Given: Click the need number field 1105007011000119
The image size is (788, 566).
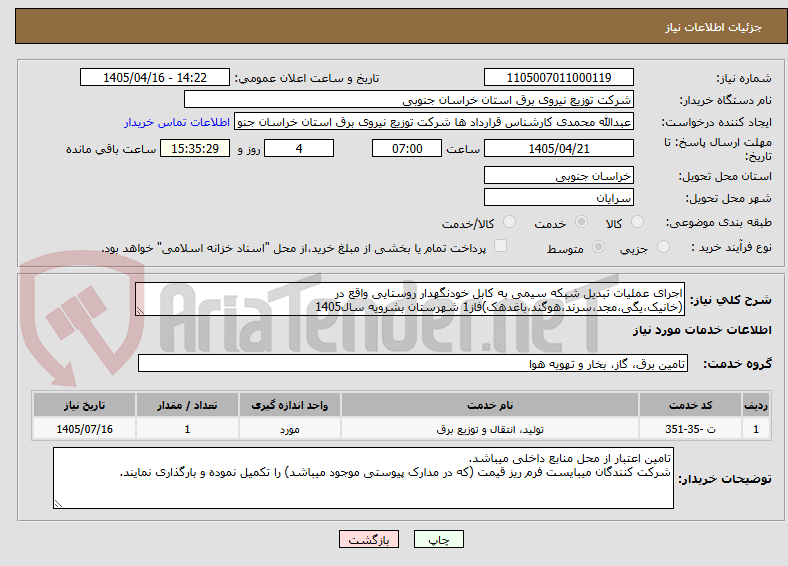Looking at the screenshot, I should (x=558, y=77).
